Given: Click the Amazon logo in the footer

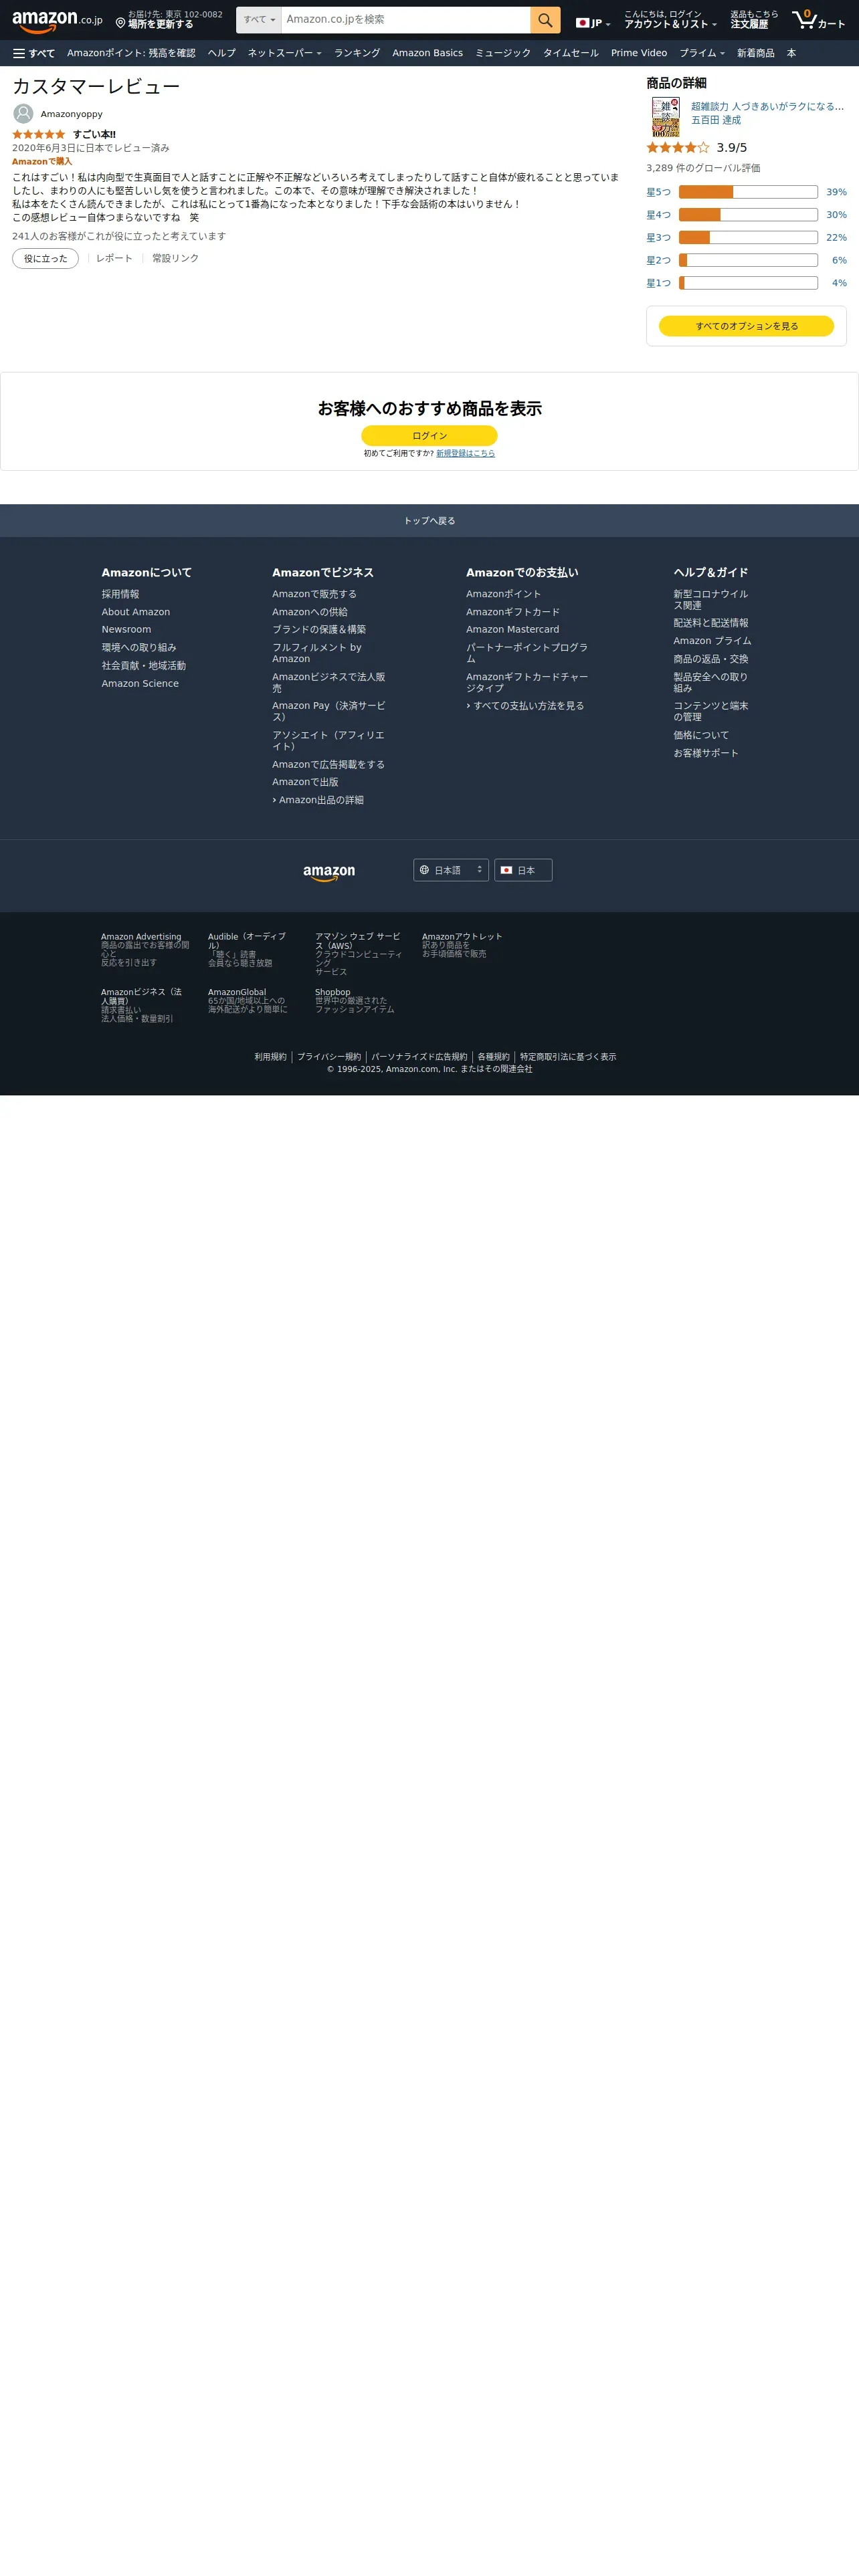Looking at the screenshot, I should (x=329, y=872).
